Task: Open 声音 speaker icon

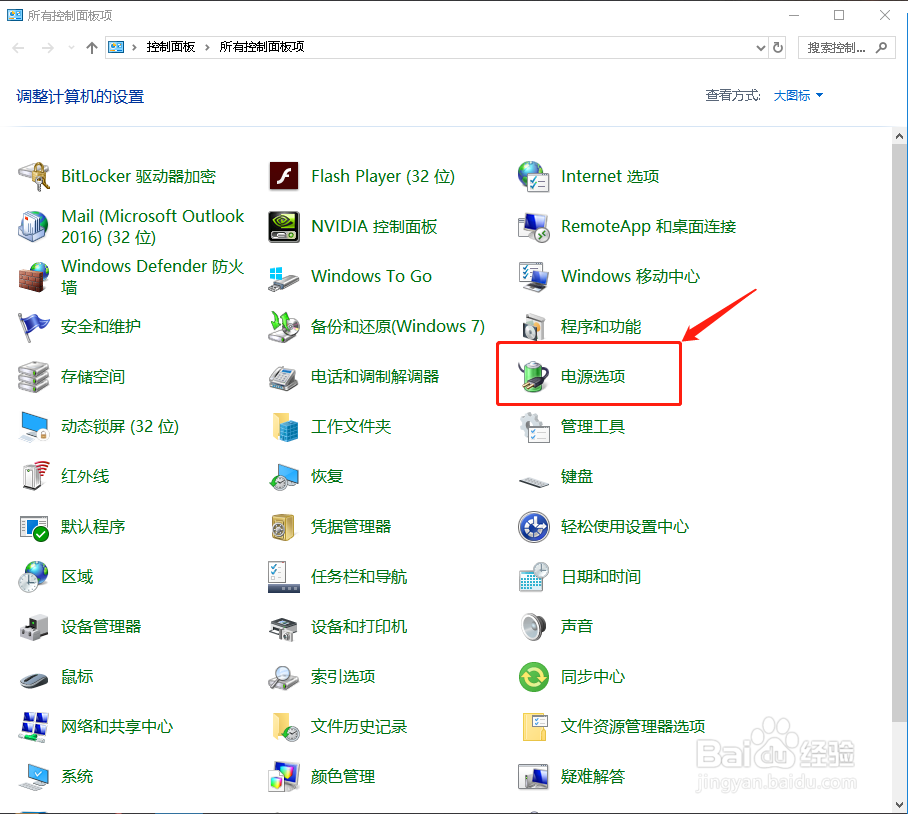Action: coord(533,627)
